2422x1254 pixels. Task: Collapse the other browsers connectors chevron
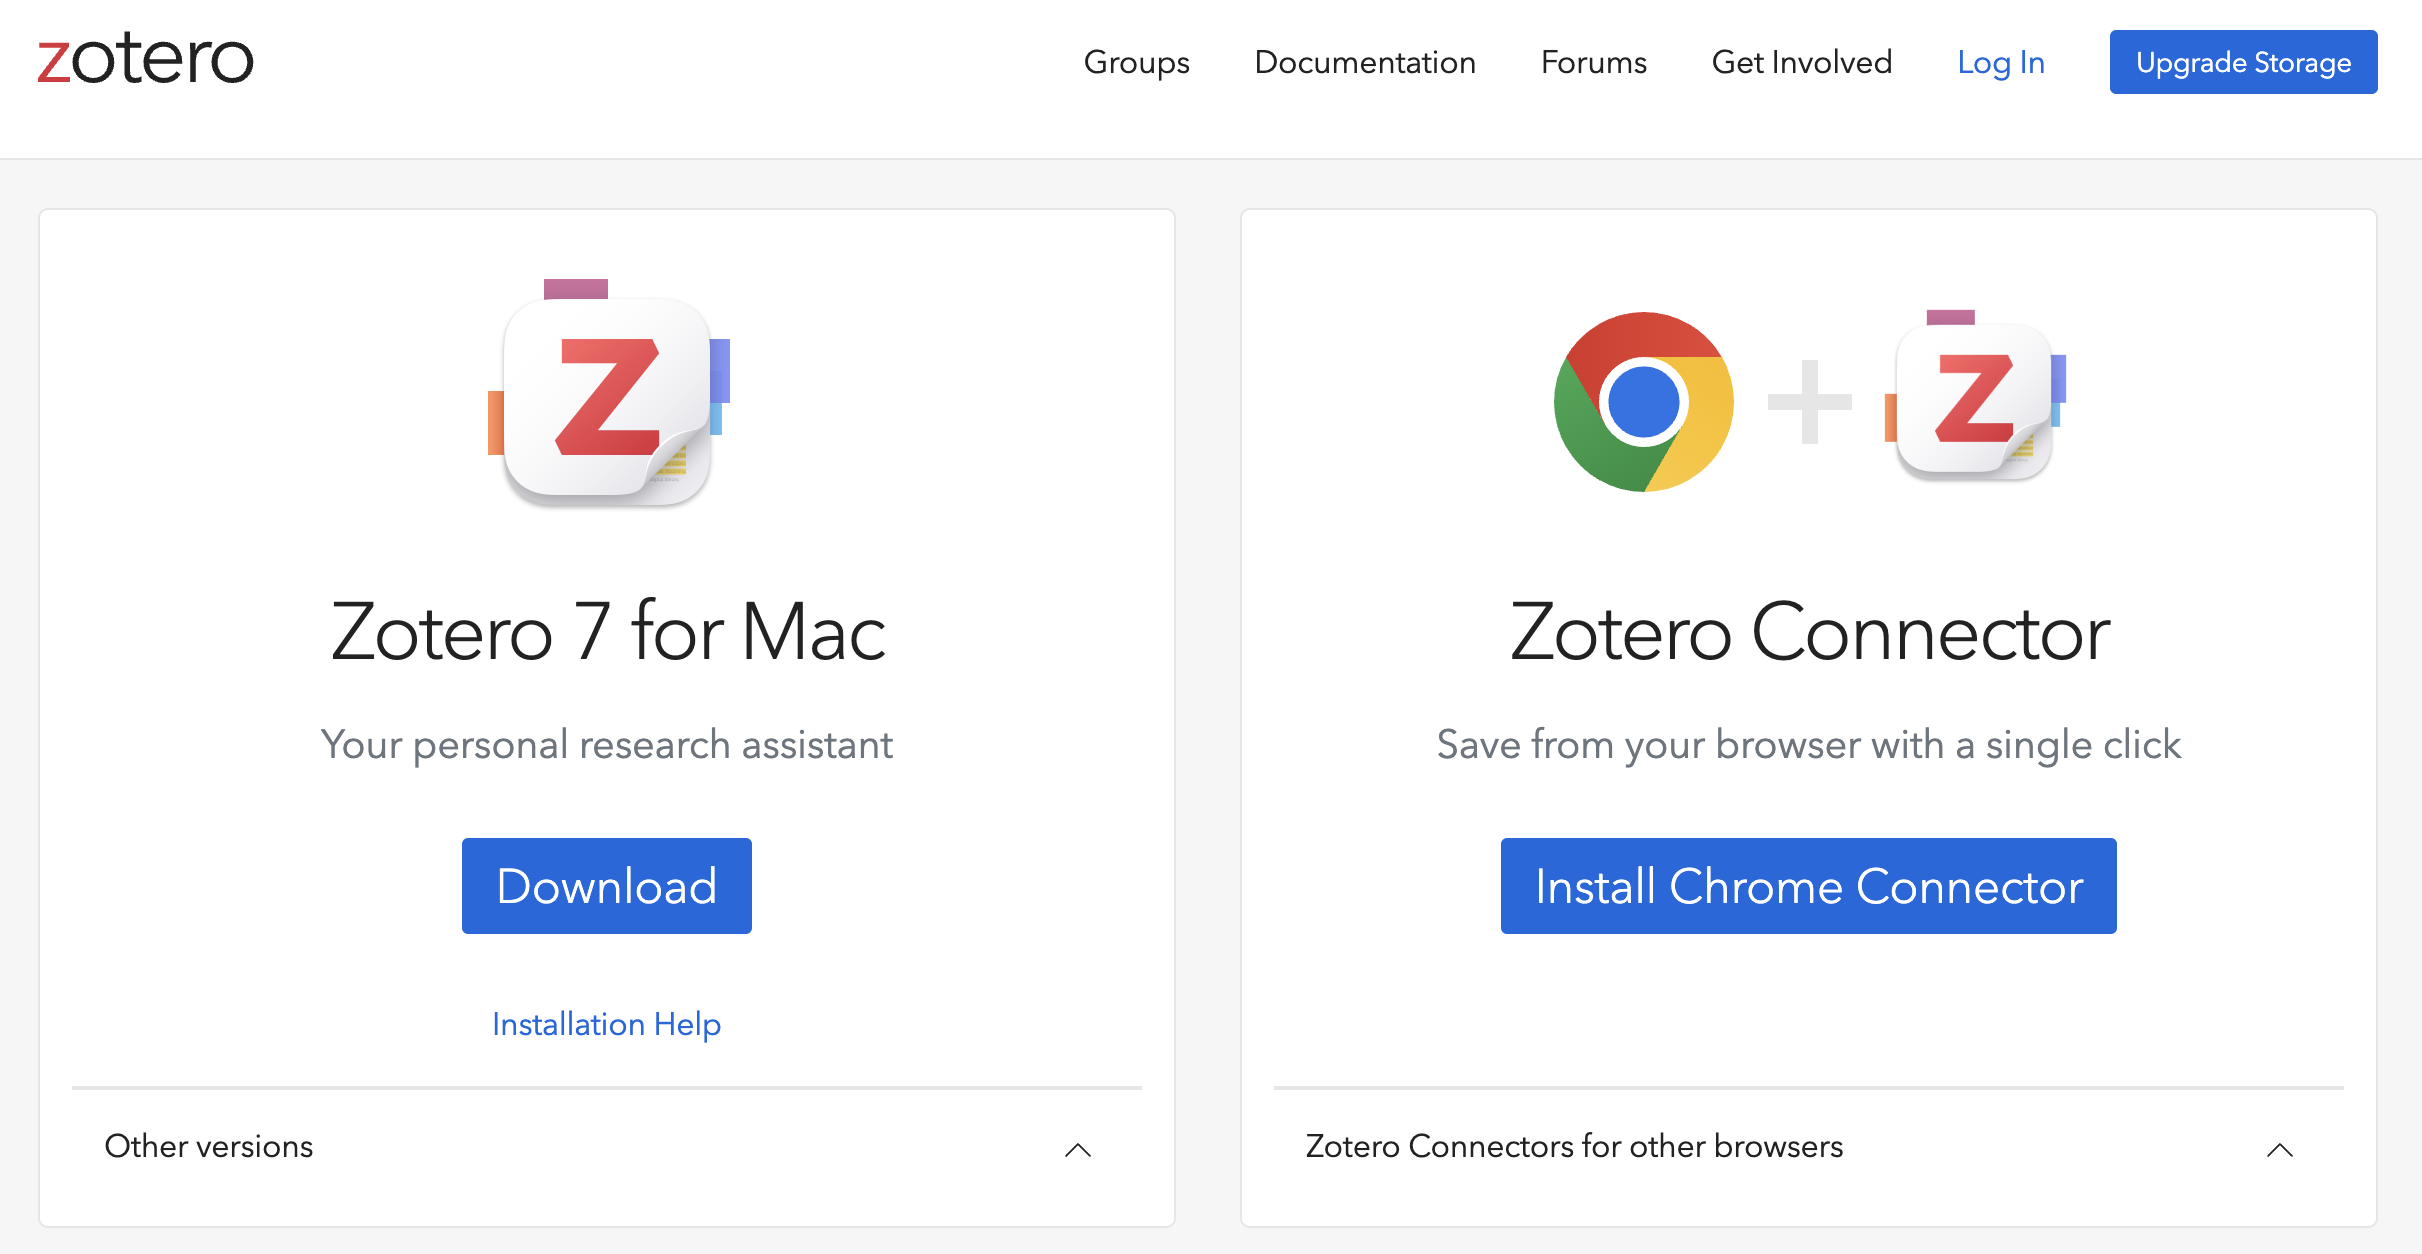tap(2280, 1149)
